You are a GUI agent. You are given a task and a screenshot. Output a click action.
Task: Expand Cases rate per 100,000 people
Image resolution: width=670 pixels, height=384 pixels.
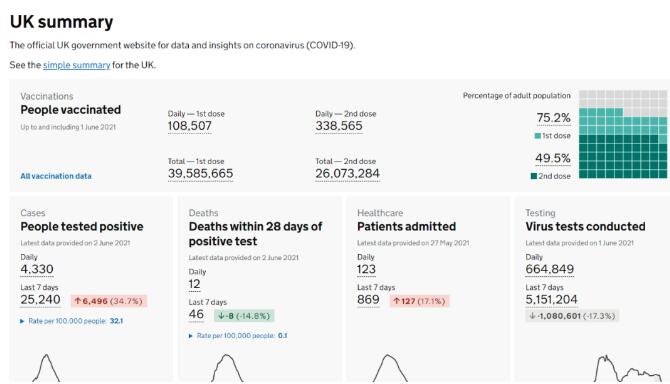tap(72, 321)
